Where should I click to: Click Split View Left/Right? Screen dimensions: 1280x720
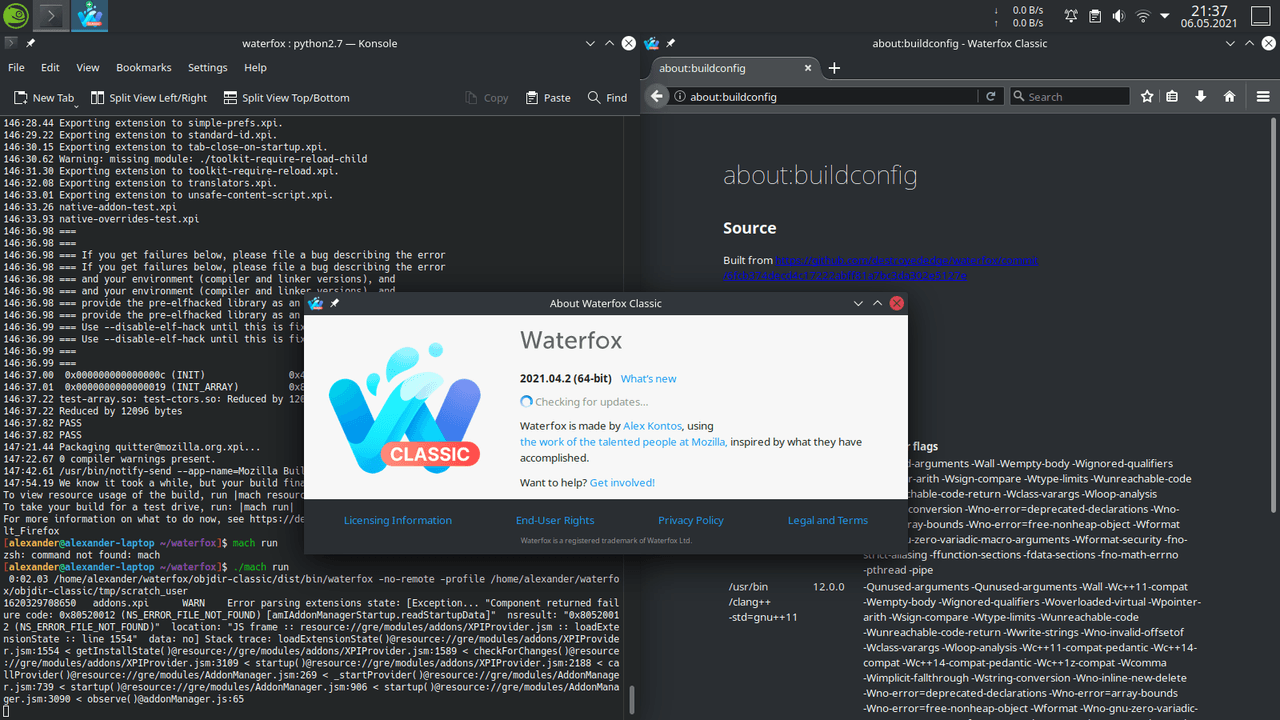tap(149, 98)
